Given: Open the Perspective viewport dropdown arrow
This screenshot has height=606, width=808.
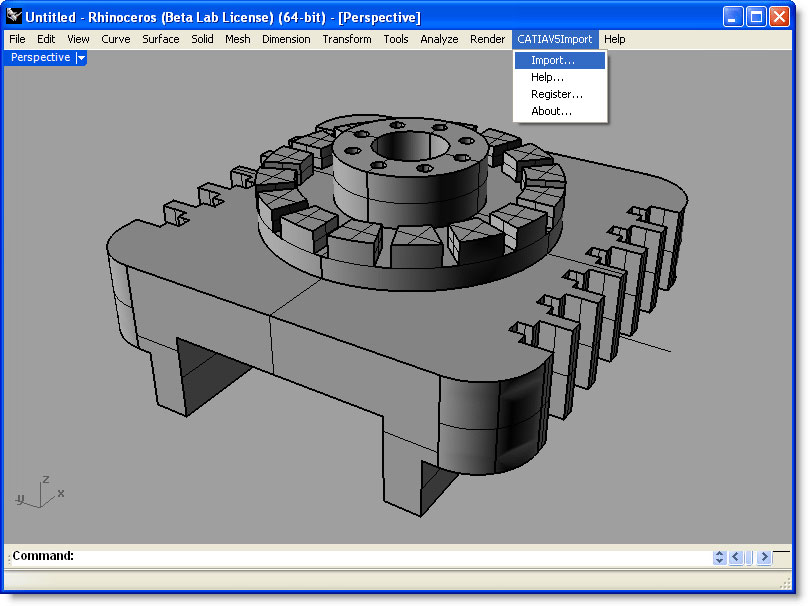Looking at the screenshot, I should (80, 57).
